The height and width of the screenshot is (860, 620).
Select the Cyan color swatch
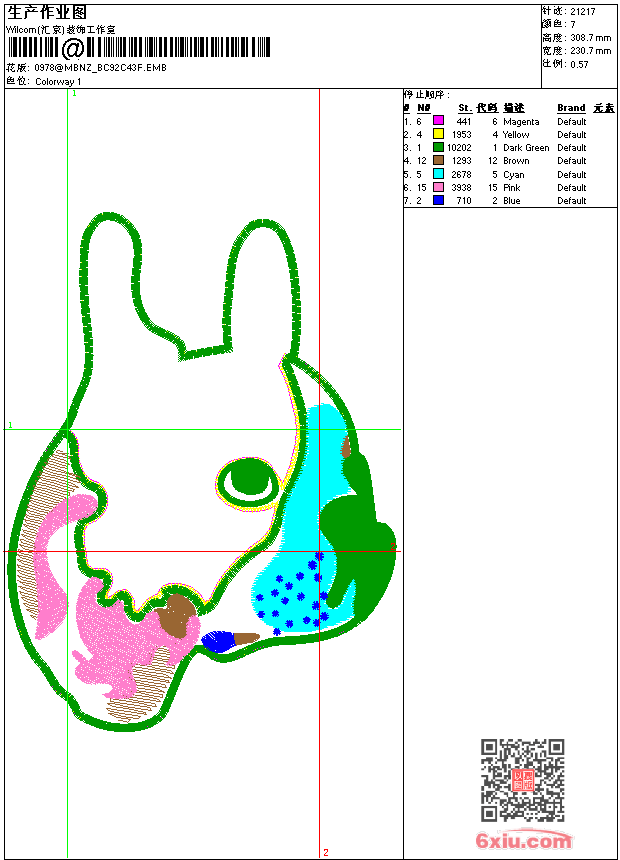tap(438, 174)
